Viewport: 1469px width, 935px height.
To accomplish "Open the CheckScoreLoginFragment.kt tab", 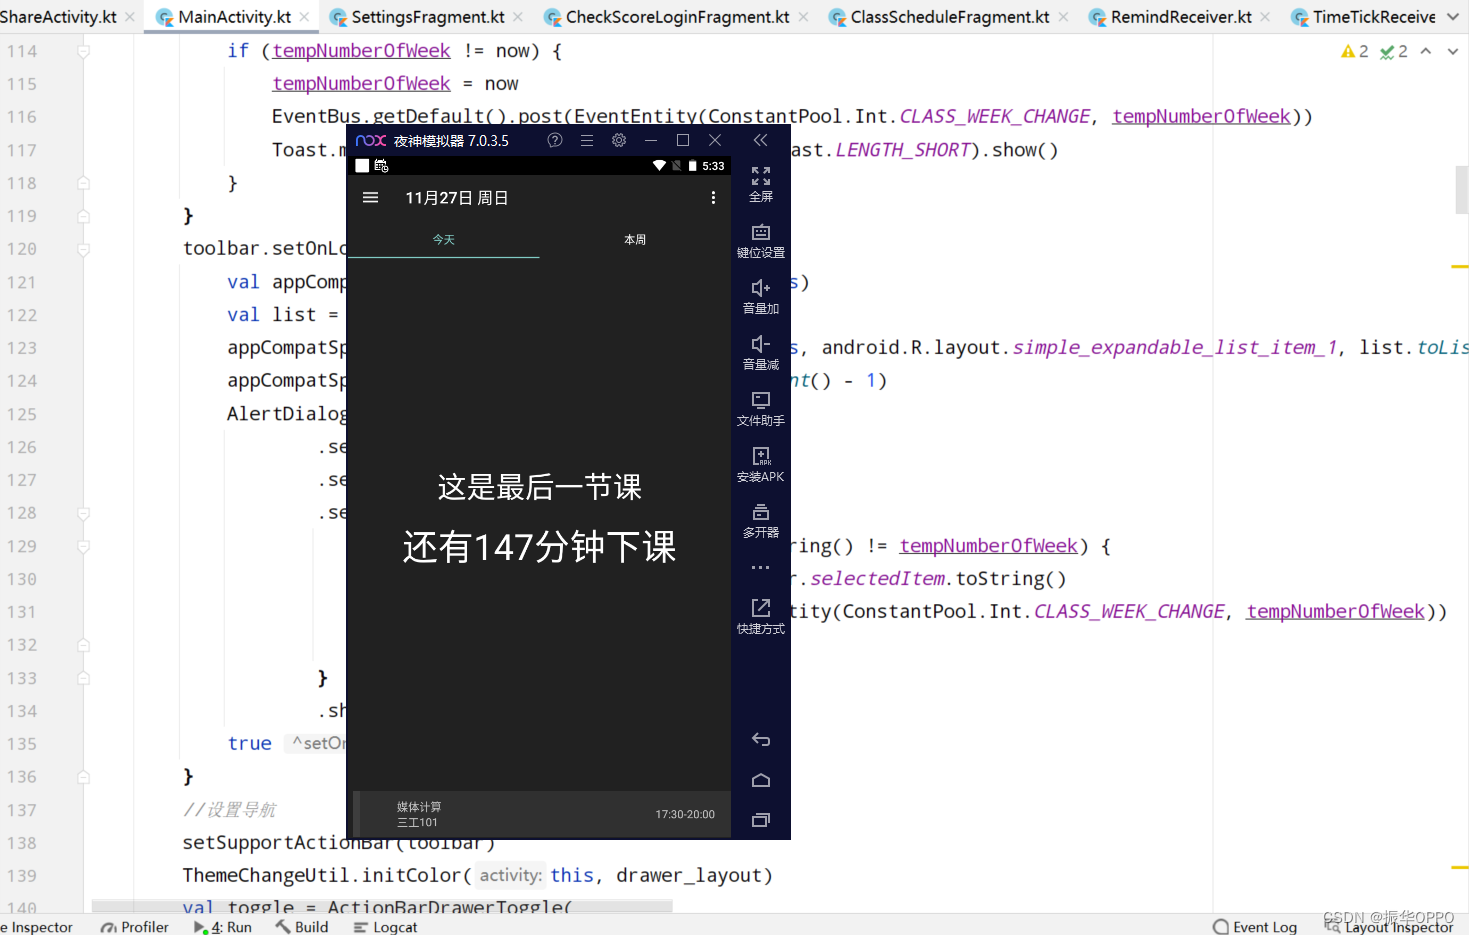I will [x=677, y=17].
